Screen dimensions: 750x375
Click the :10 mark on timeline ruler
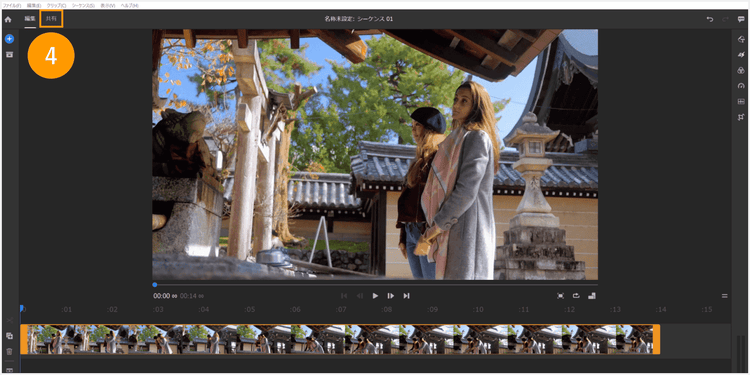click(x=478, y=309)
